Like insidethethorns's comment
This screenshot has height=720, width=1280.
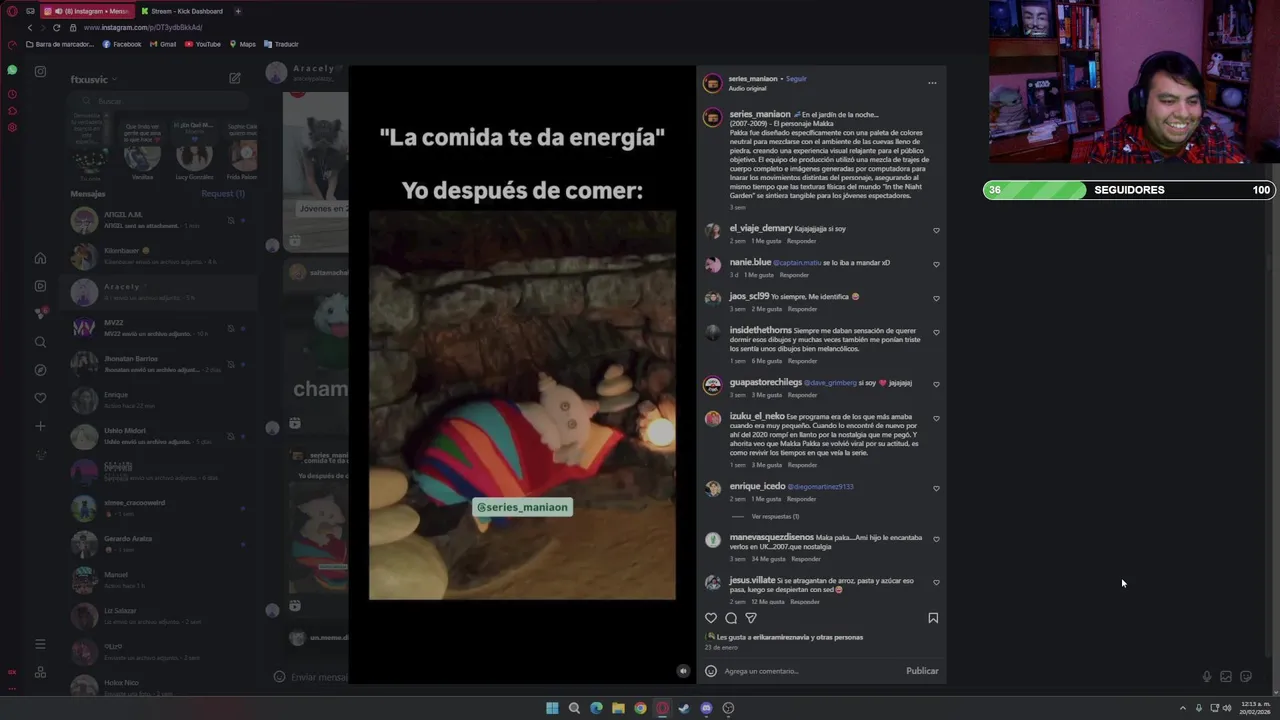click(x=936, y=332)
